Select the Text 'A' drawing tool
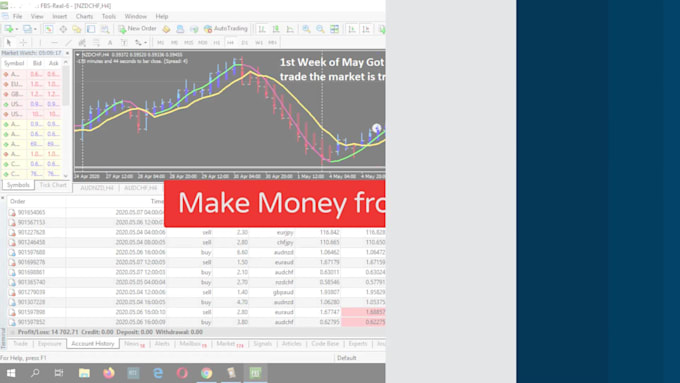Screen dimensions: 680x383 click(x=110, y=43)
